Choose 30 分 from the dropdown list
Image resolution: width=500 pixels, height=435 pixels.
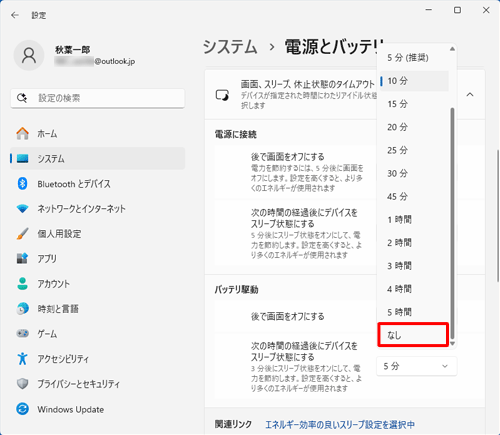pos(414,173)
